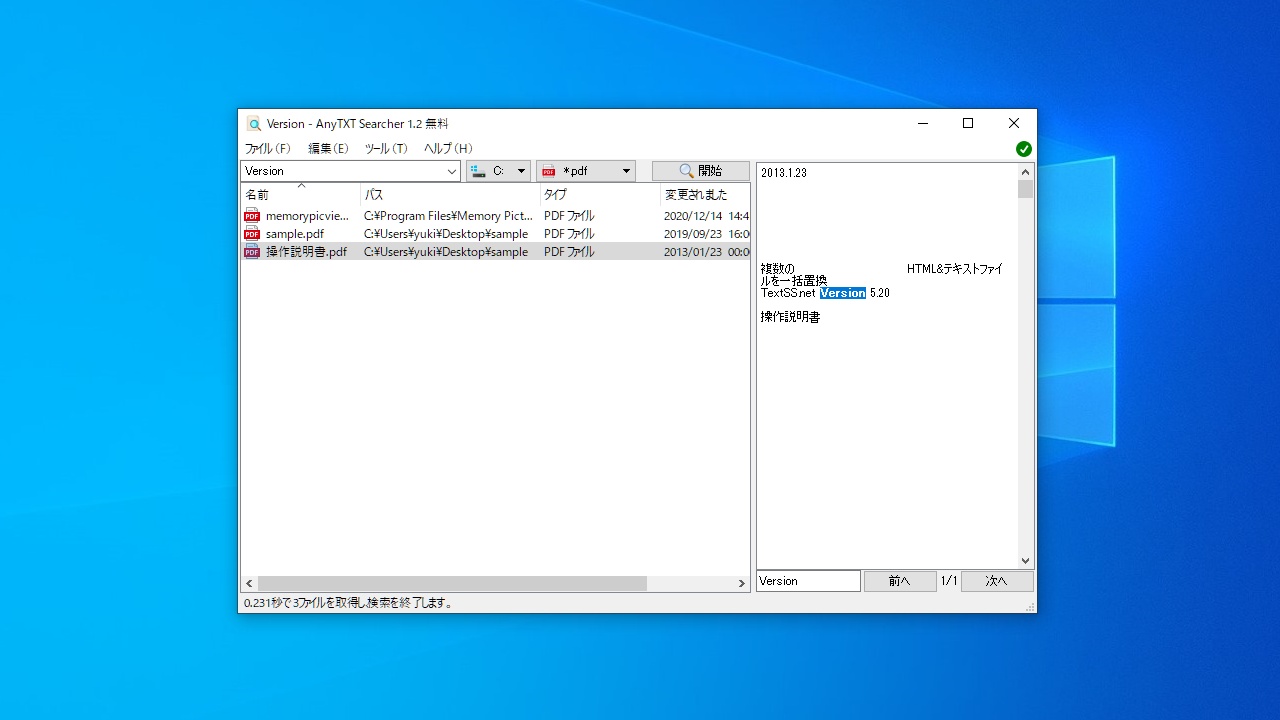Viewport: 1280px width, 720px height.
Task: Click the 1/1 match counter
Action: pos(949,581)
